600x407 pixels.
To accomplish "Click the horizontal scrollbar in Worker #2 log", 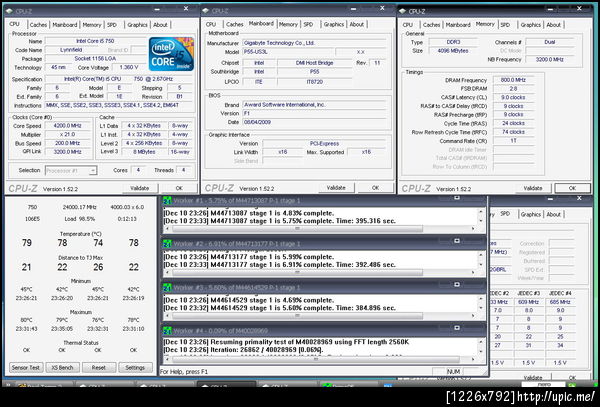I will (297, 272).
